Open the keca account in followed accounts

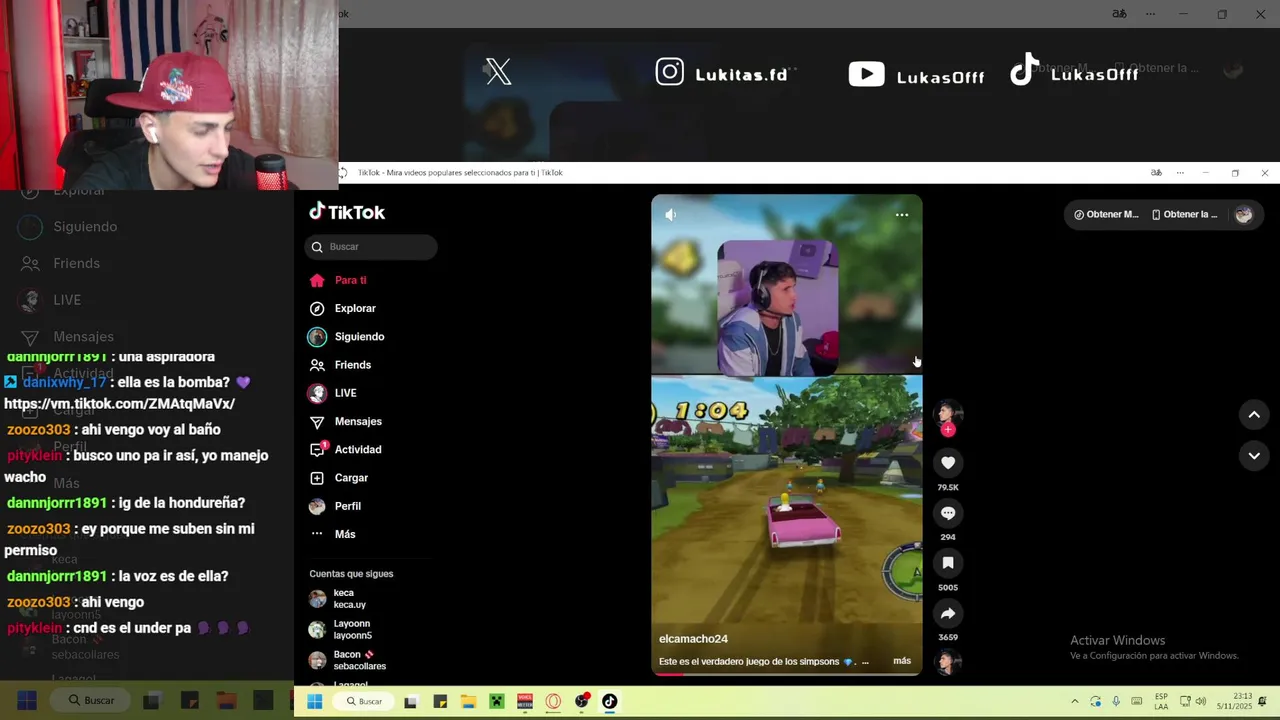coord(347,599)
